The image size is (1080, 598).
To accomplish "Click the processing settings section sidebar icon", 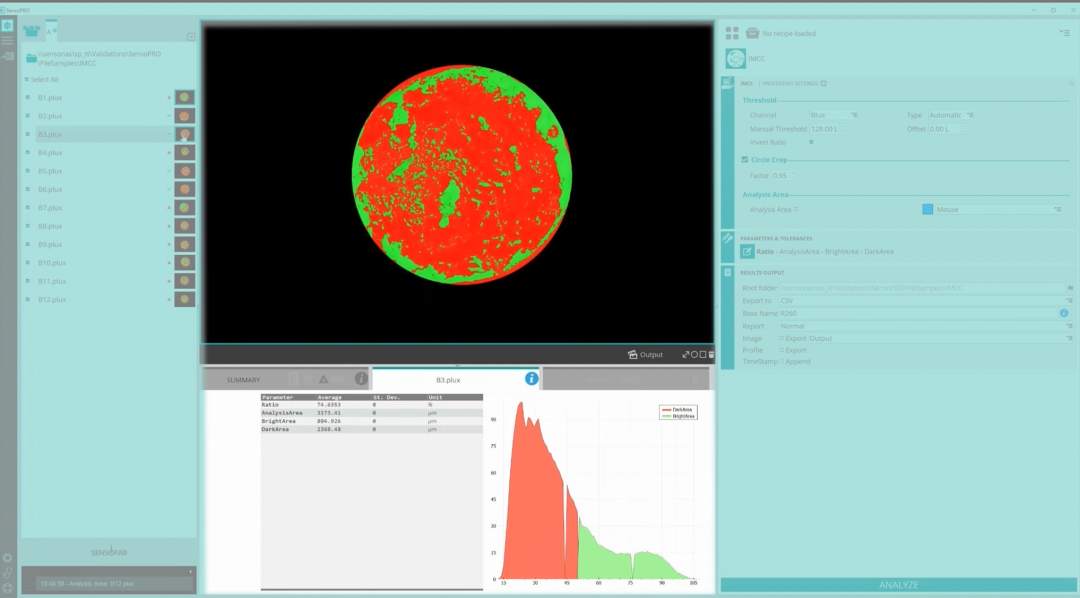I will coord(727,83).
